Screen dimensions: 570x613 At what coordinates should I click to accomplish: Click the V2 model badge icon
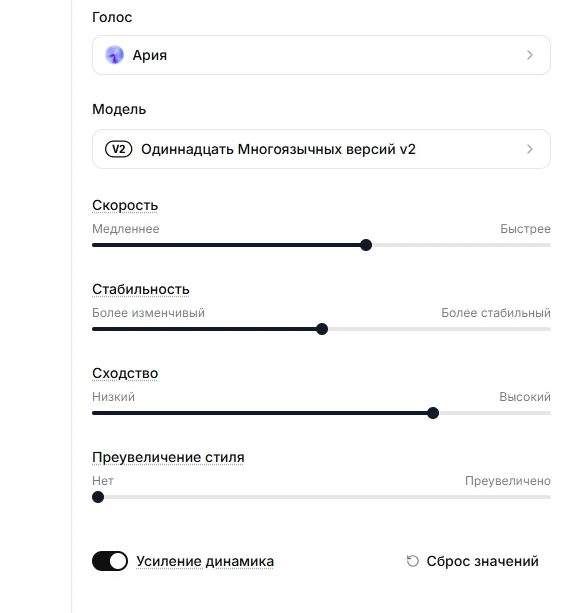pyautogui.click(x=118, y=149)
